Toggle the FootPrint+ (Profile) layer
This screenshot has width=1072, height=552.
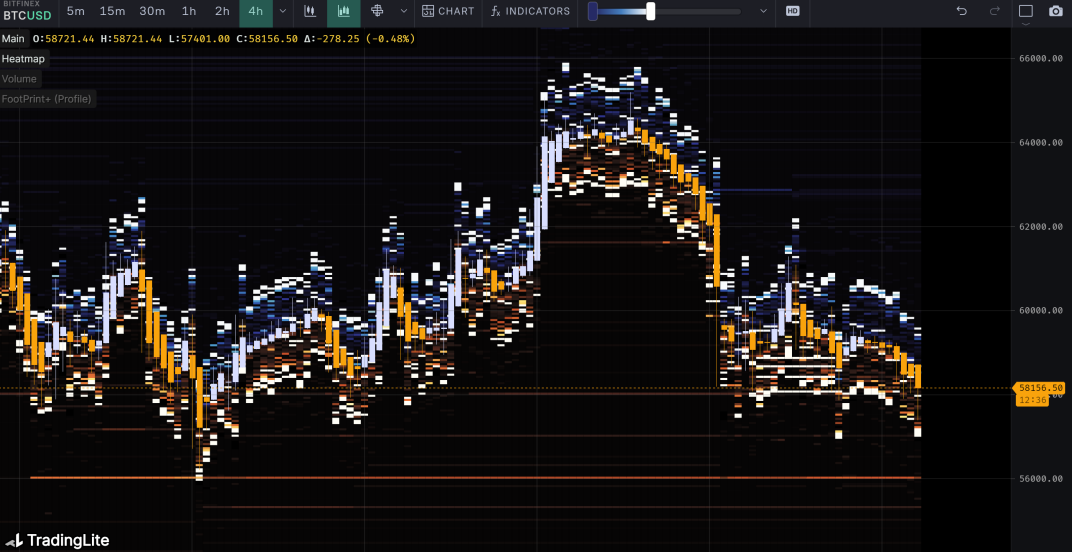pyautogui.click(x=46, y=99)
